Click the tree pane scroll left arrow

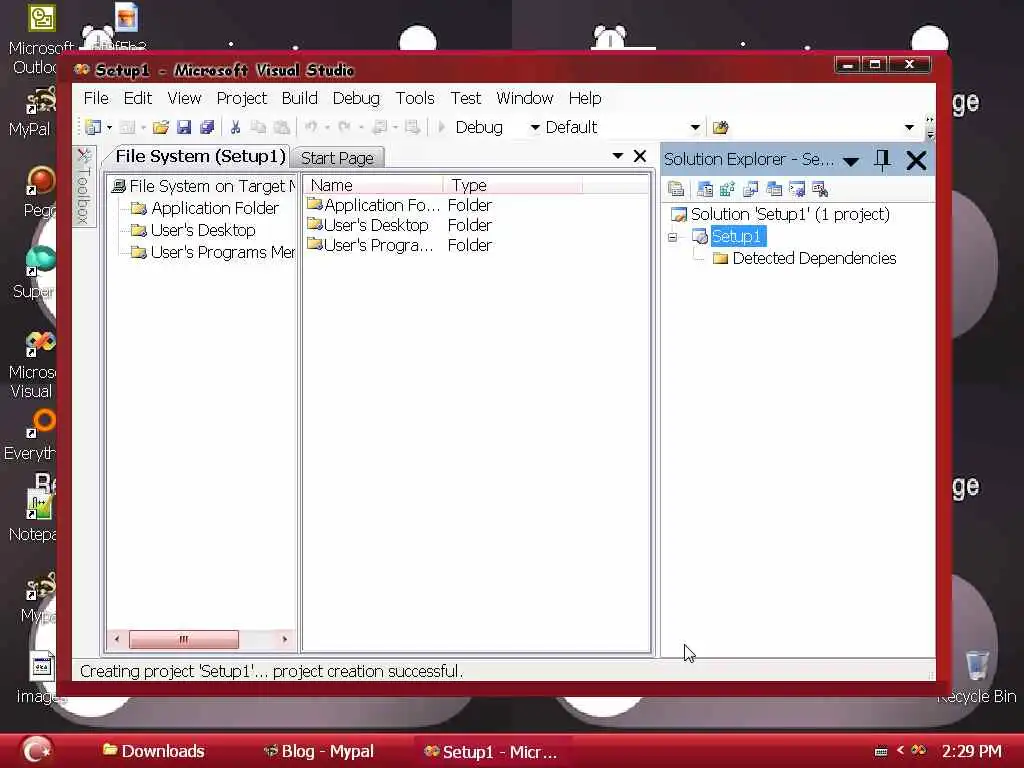[116, 639]
